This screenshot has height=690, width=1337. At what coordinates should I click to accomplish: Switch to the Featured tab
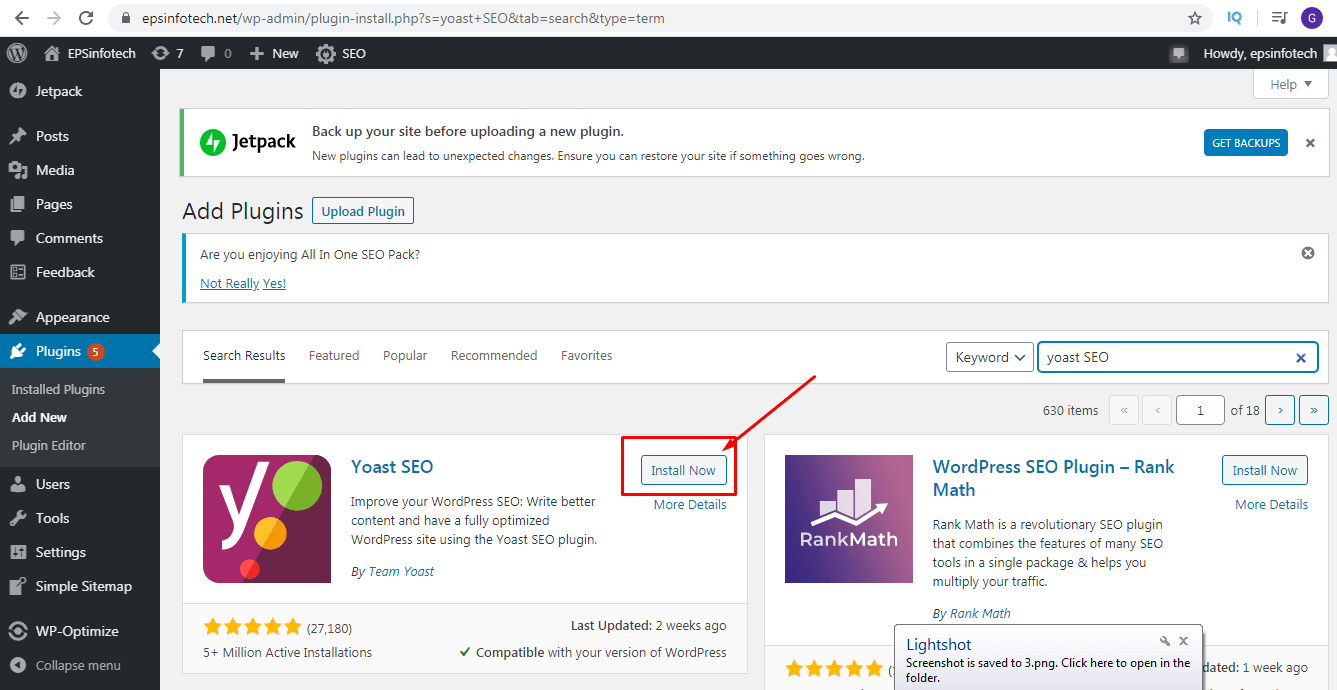(334, 356)
